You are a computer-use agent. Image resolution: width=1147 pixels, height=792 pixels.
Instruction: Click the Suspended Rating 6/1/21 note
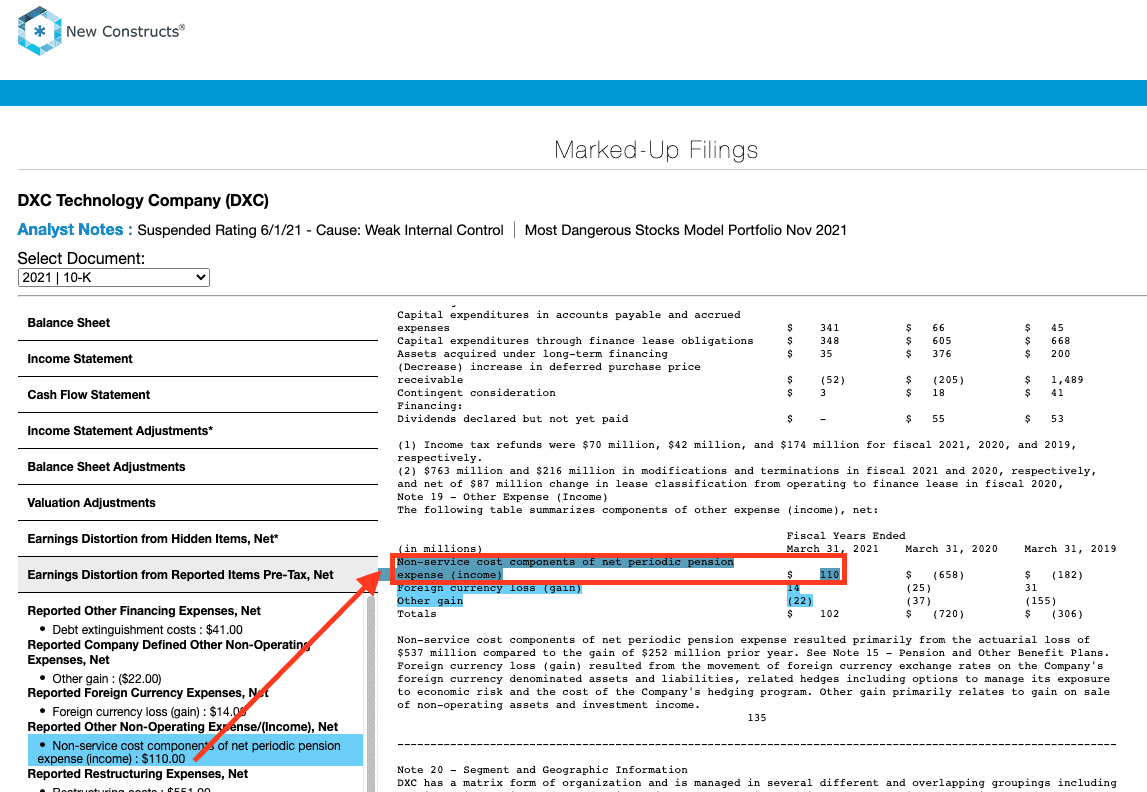[320, 230]
